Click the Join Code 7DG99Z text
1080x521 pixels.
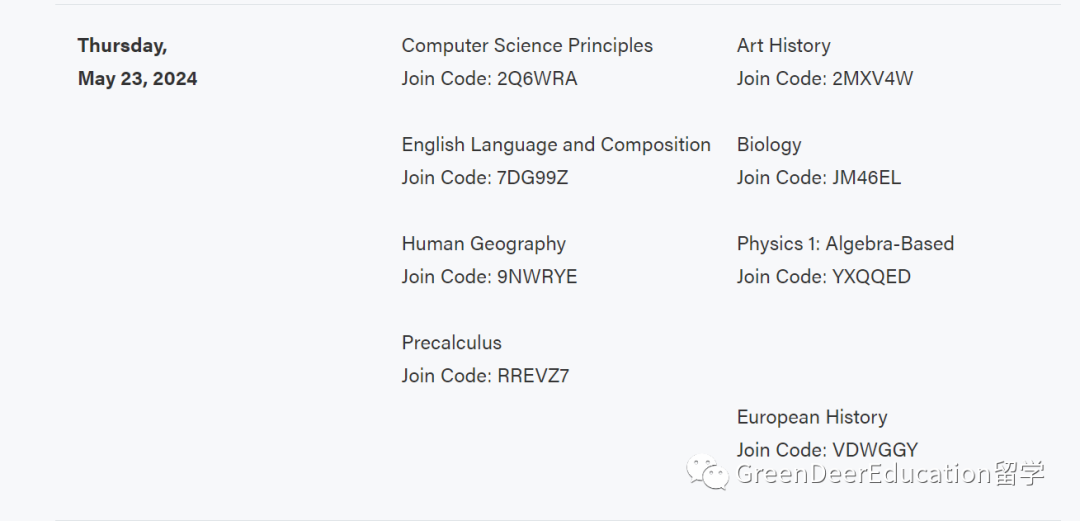pyautogui.click(x=485, y=178)
